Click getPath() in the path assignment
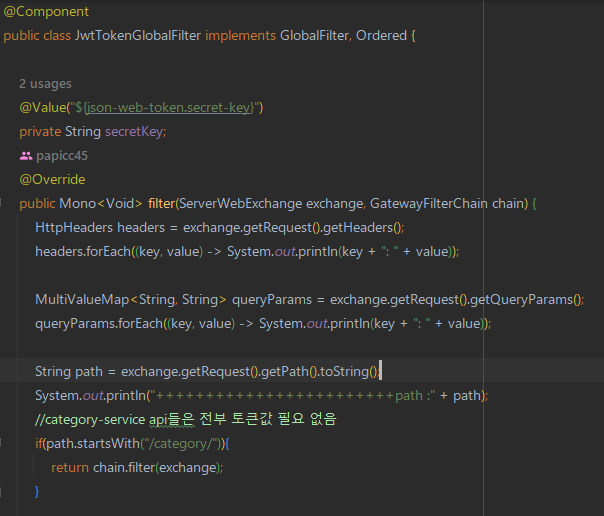 pyautogui.click(x=289, y=372)
